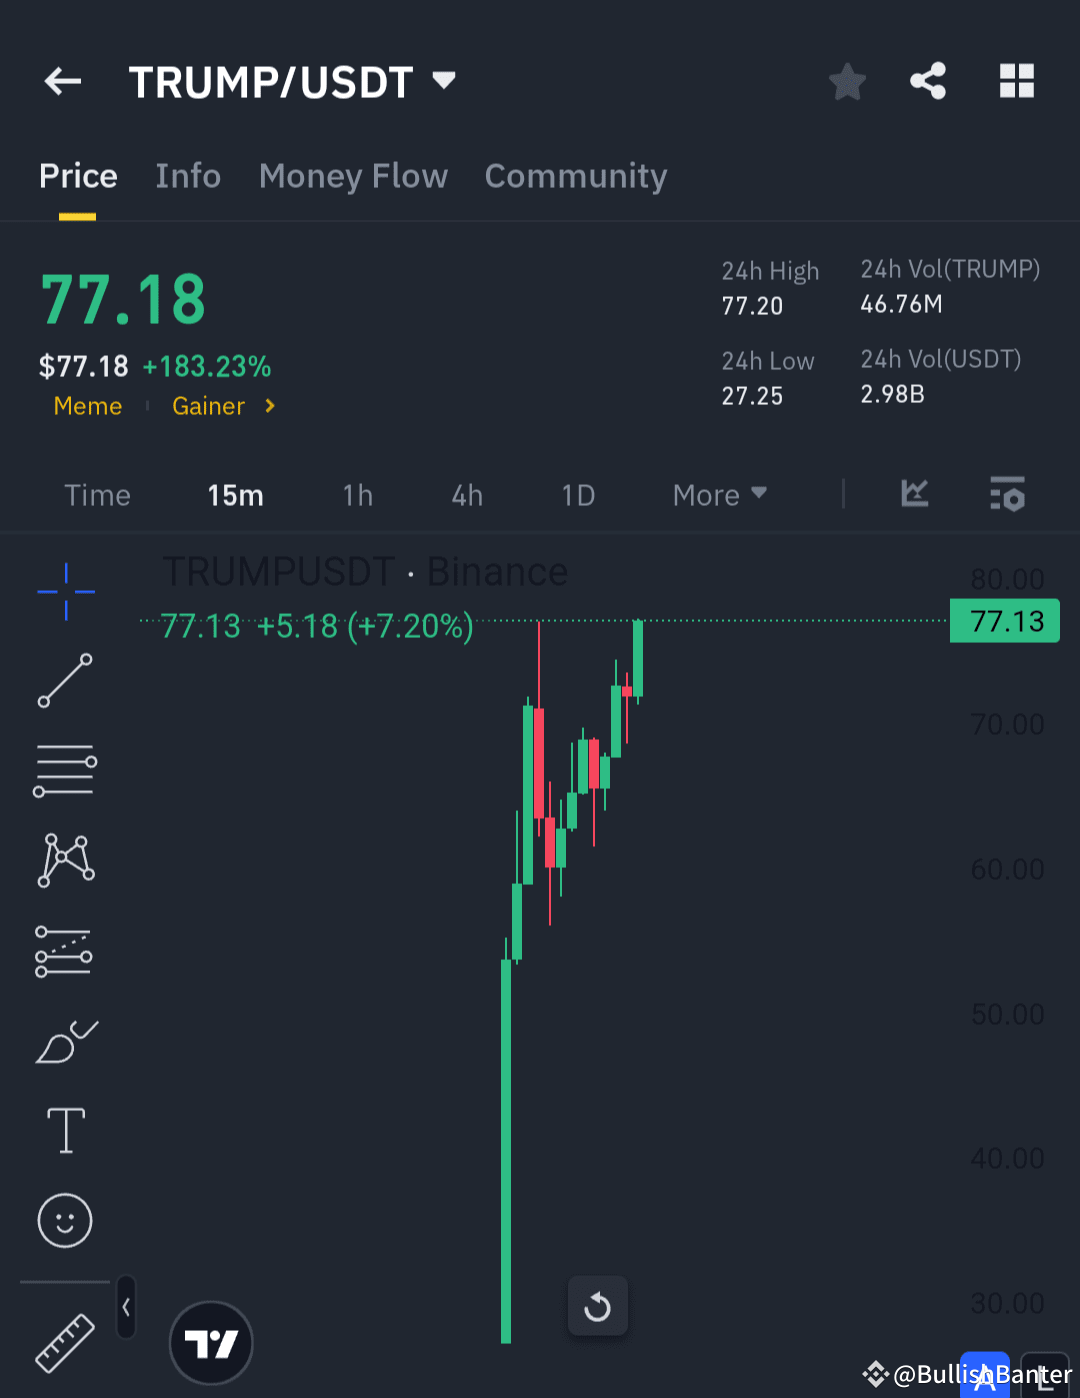Select the trend line drawing tool
Viewport: 1080px width, 1398px height.
click(64, 682)
